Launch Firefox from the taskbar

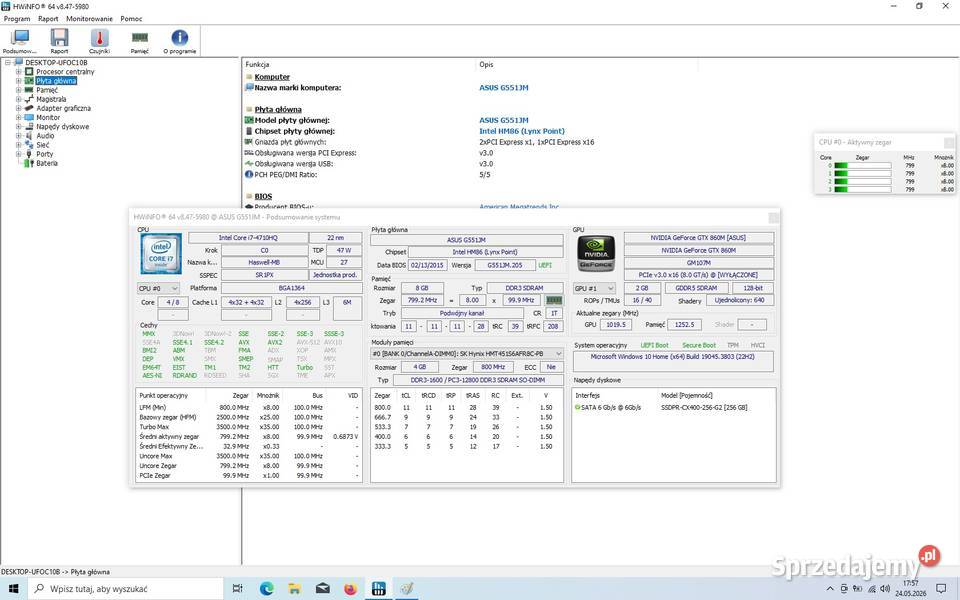(x=350, y=589)
